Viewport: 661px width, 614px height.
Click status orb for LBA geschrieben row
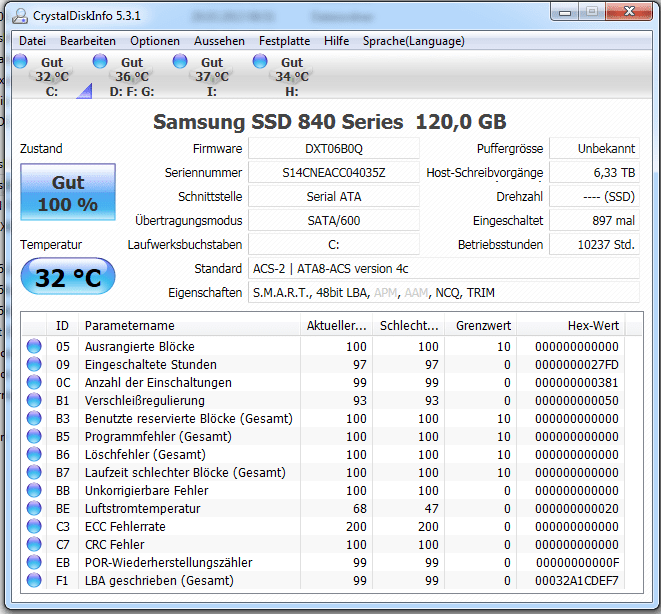tap(35, 581)
